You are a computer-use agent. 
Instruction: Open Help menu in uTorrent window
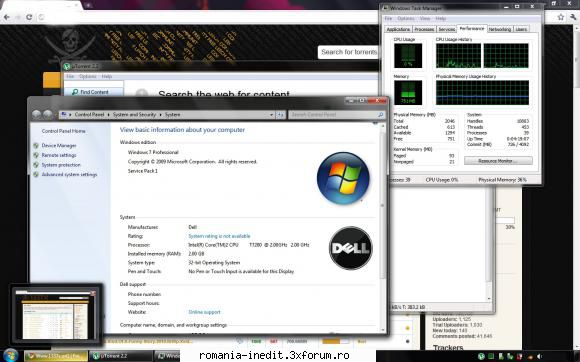point(107,77)
